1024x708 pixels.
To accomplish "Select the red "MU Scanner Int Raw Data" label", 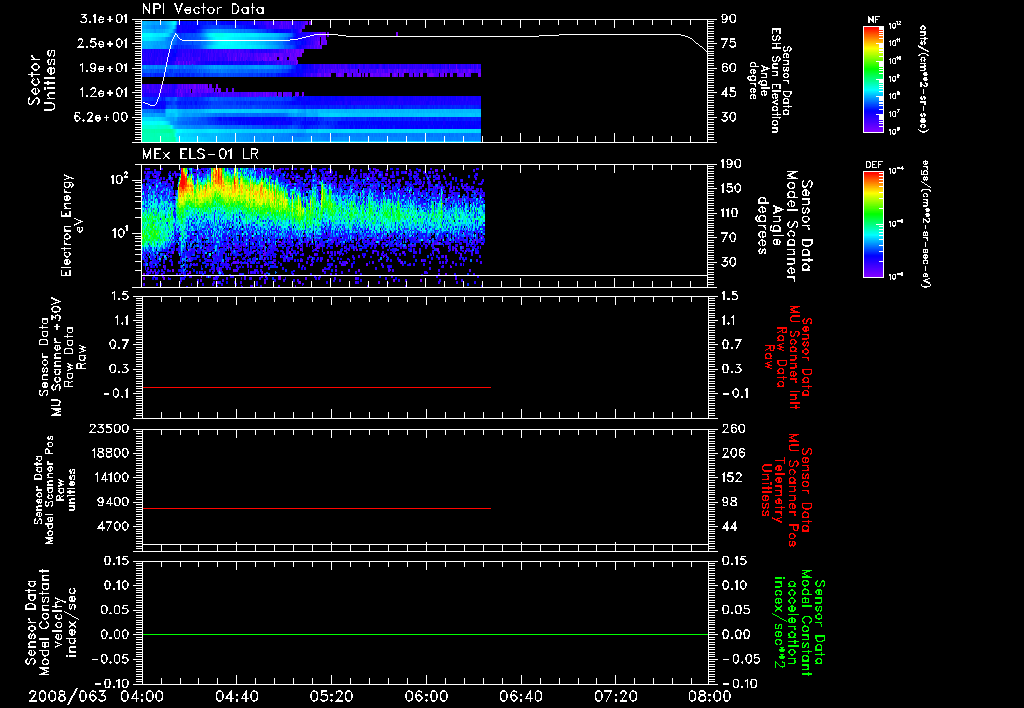I will click(788, 357).
